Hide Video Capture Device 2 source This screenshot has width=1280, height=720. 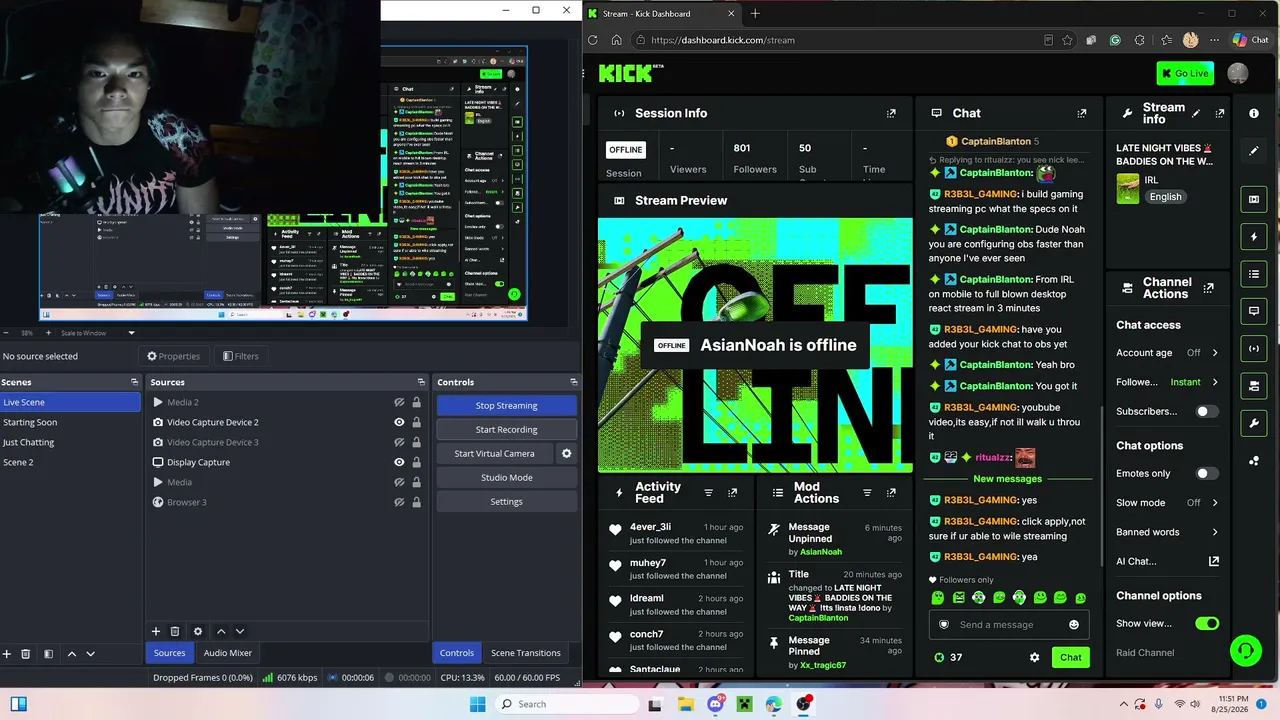[399, 422]
